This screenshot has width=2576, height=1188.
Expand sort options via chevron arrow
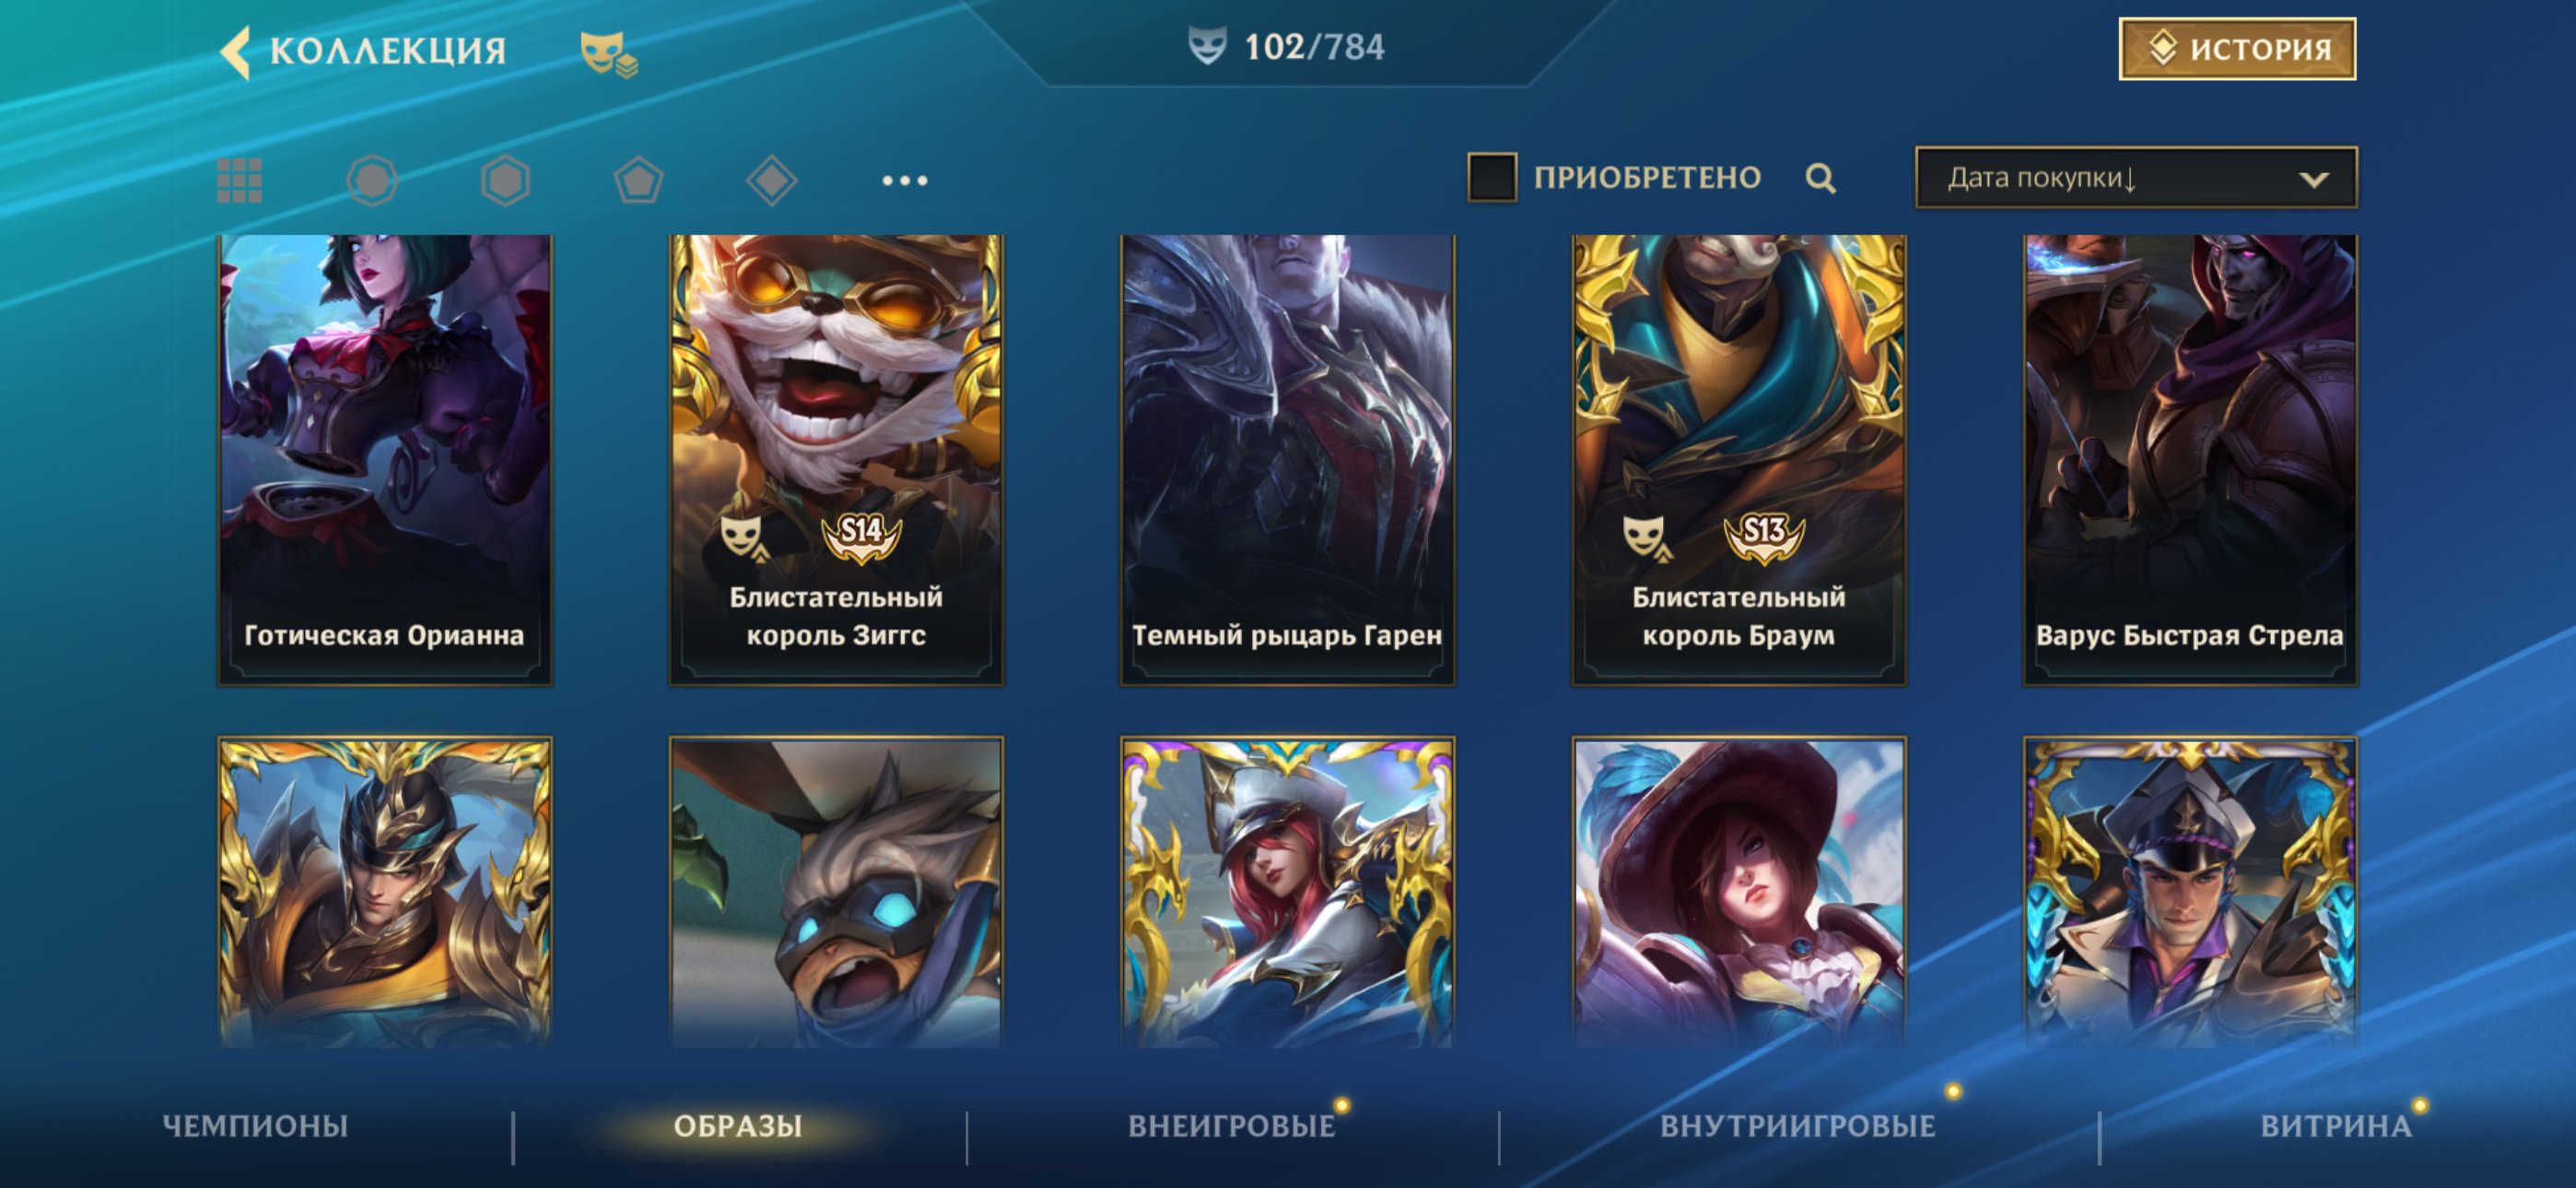tap(2313, 180)
